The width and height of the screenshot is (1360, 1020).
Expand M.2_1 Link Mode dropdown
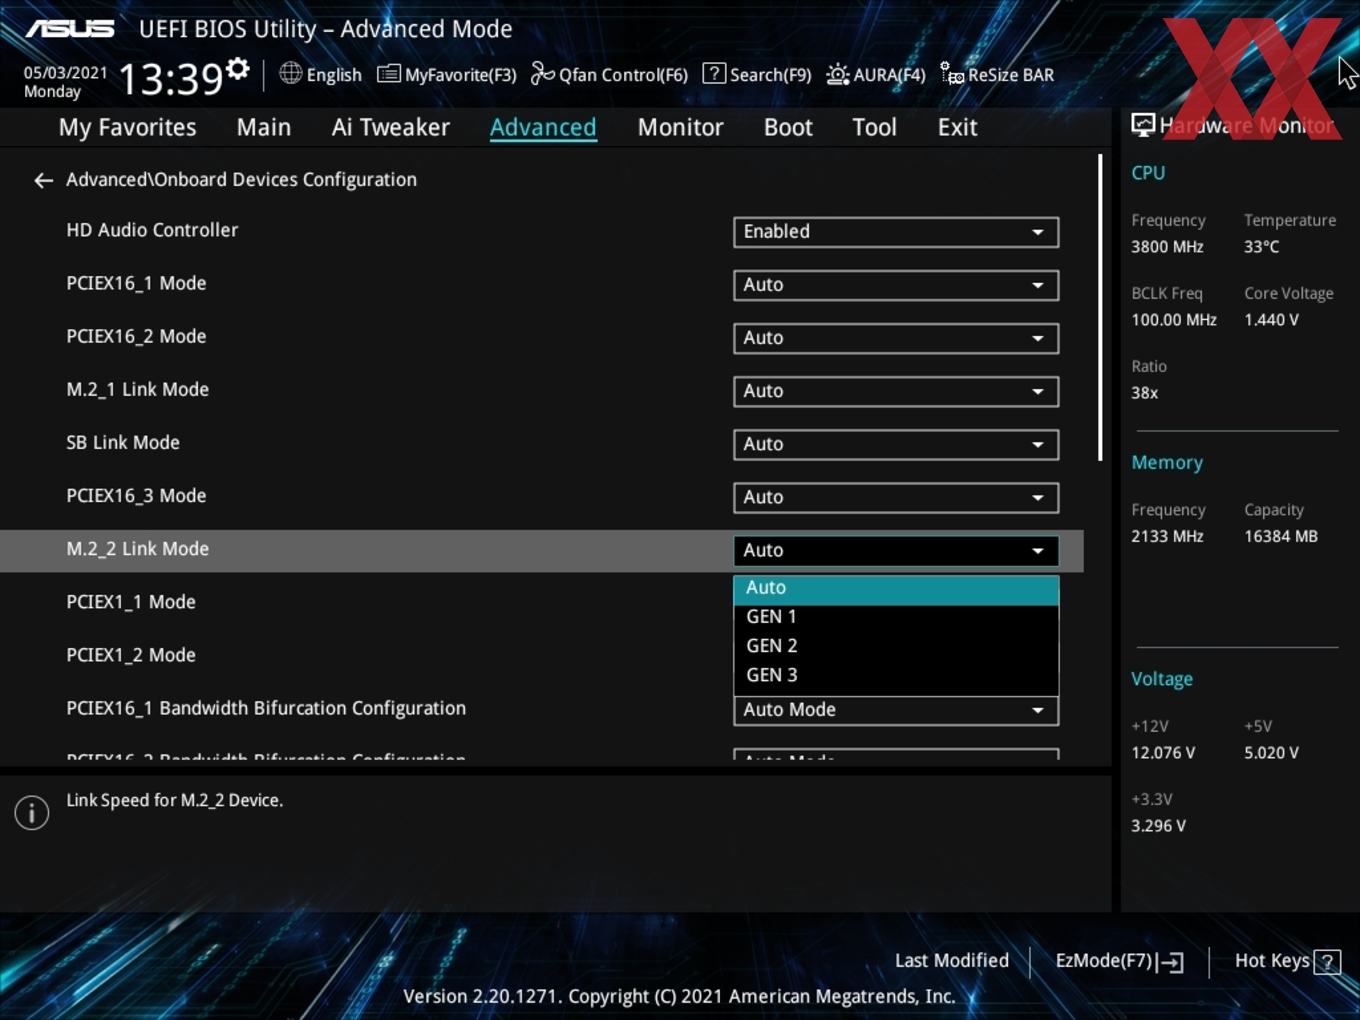click(x=896, y=391)
